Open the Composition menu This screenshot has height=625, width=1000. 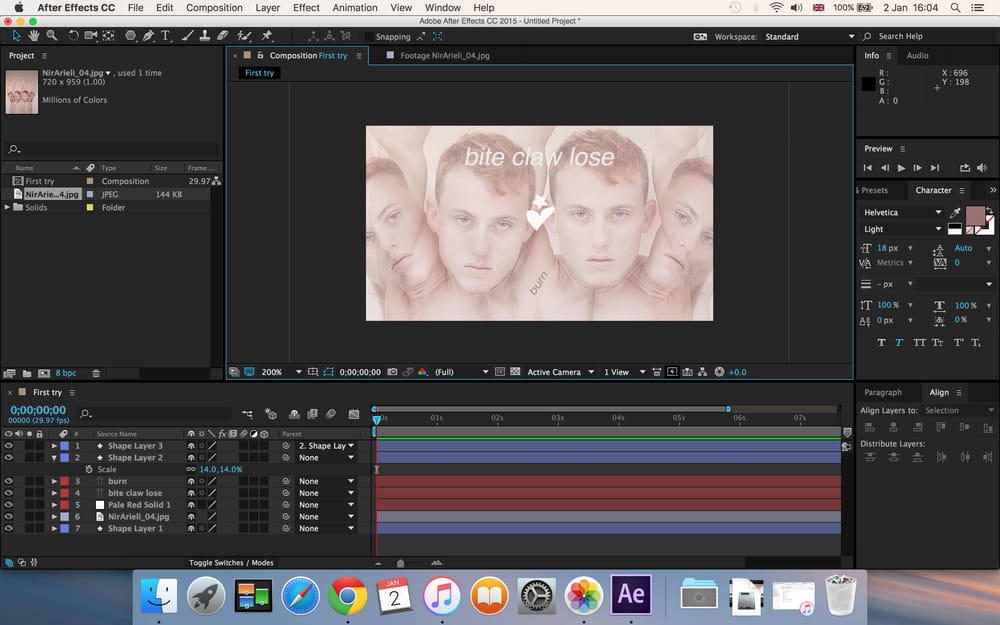point(214,7)
